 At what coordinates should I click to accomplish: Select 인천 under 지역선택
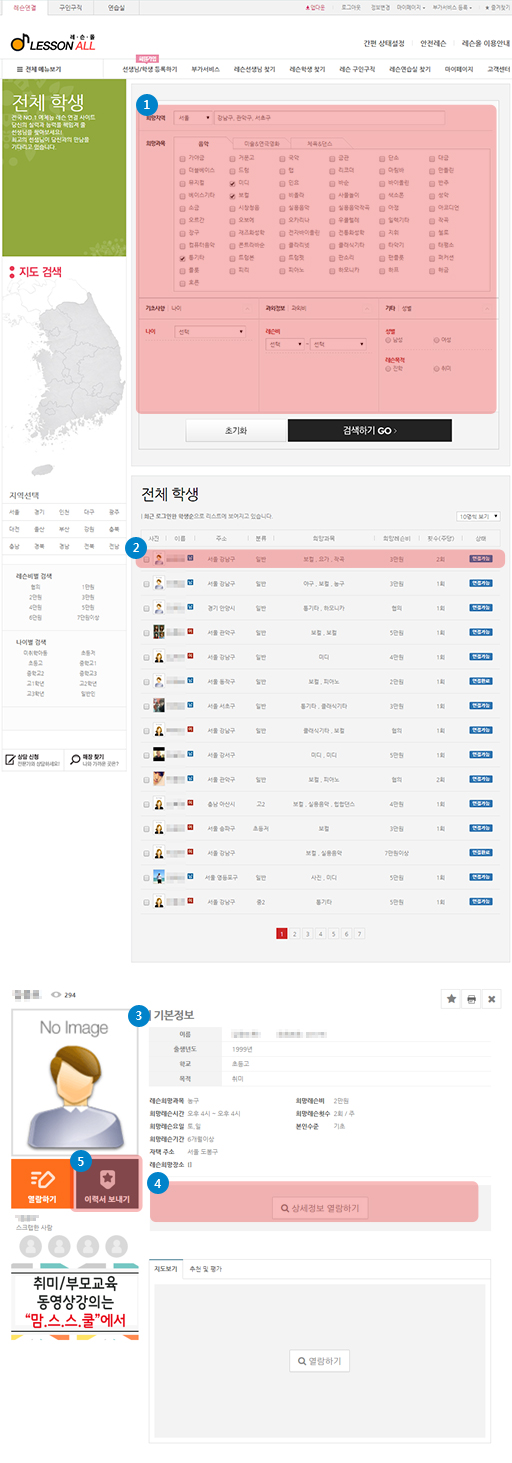pos(65,511)
